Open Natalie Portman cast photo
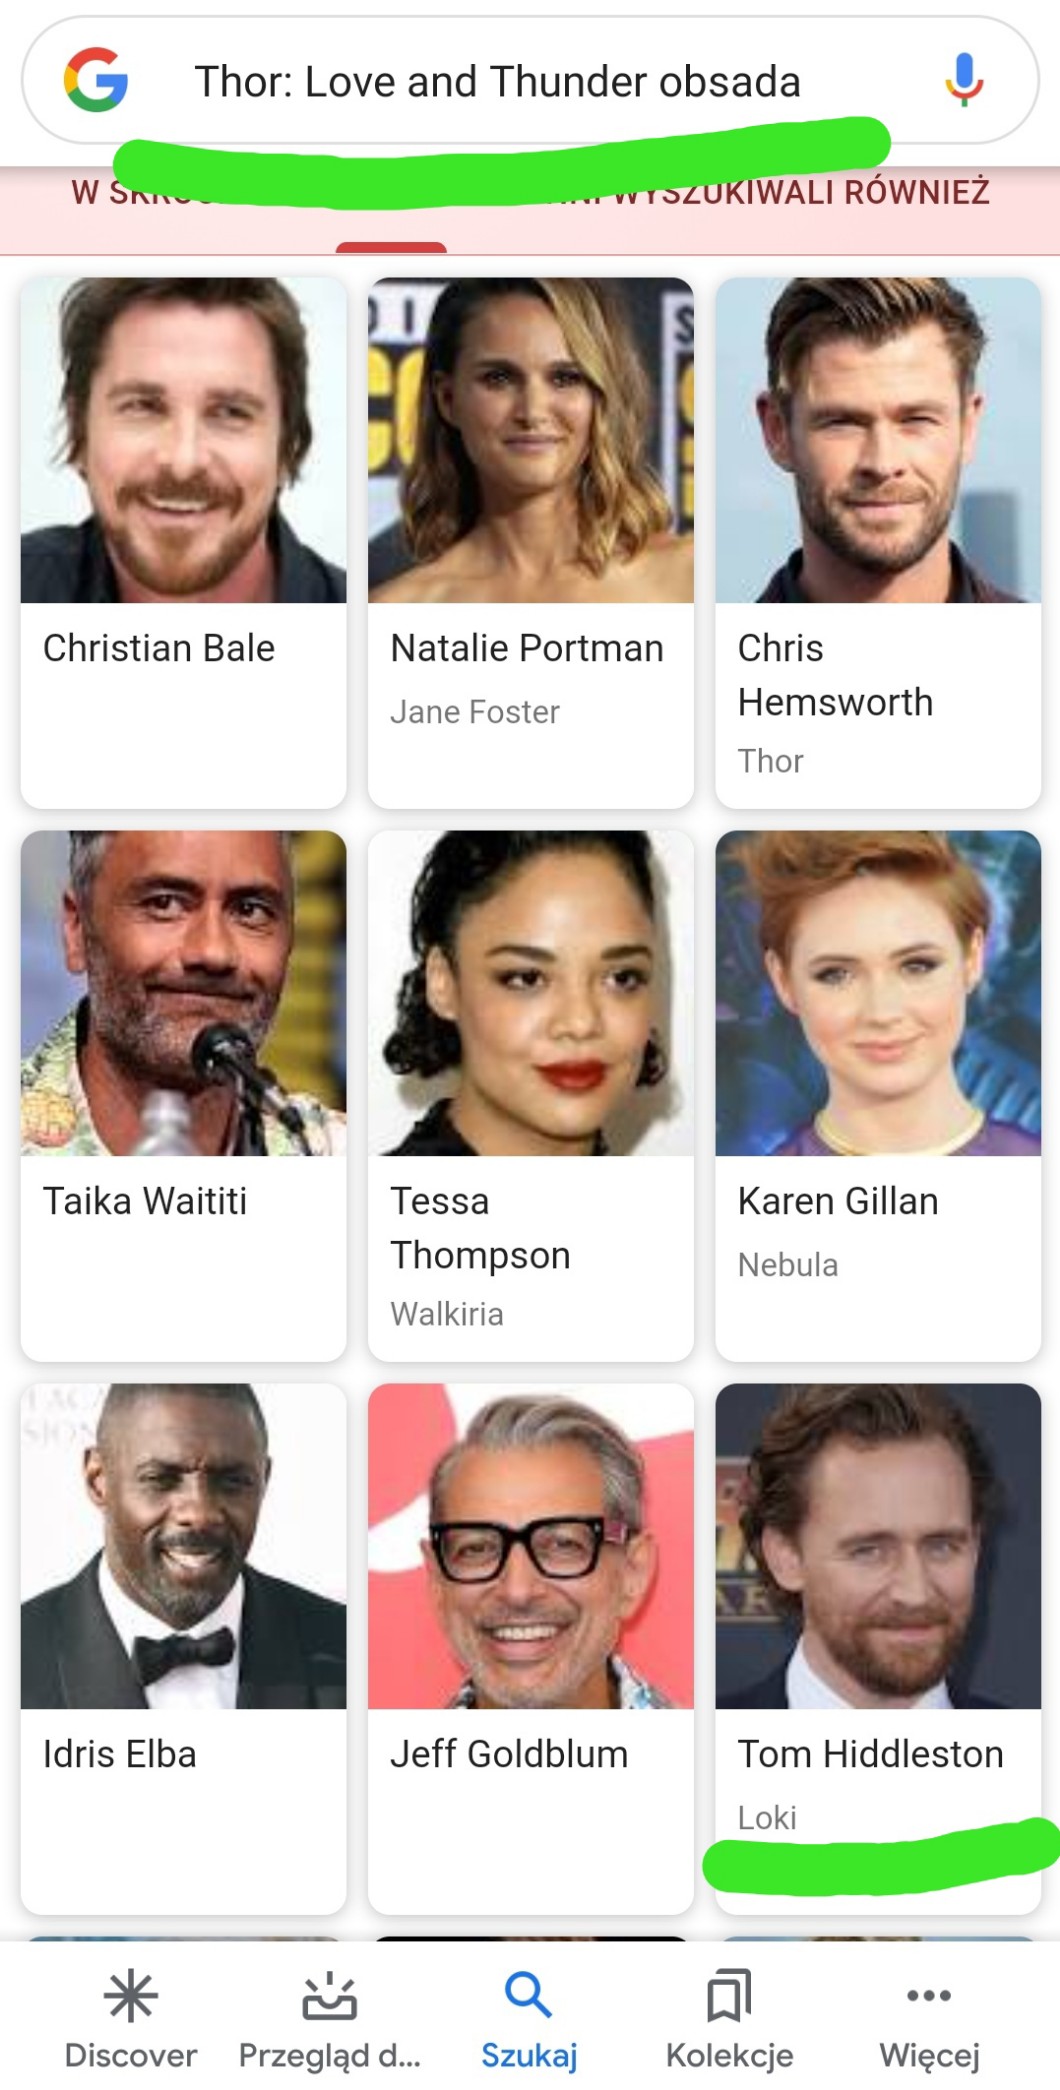Viewport: 1060px width, 2090px height. click(x=530, y=440)
